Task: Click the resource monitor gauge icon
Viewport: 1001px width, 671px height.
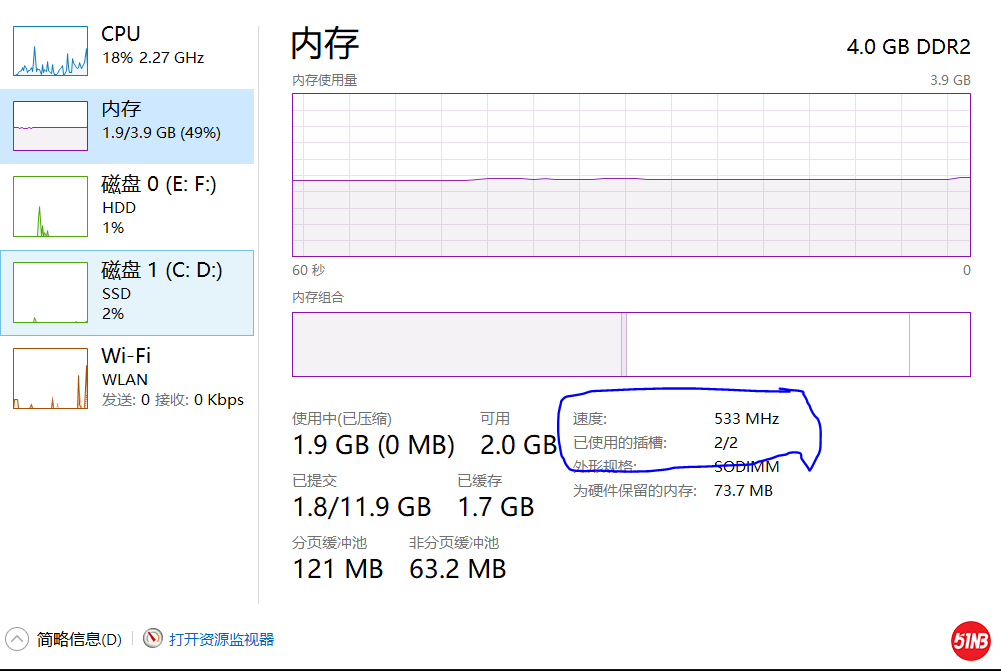Action: [153, 639]
